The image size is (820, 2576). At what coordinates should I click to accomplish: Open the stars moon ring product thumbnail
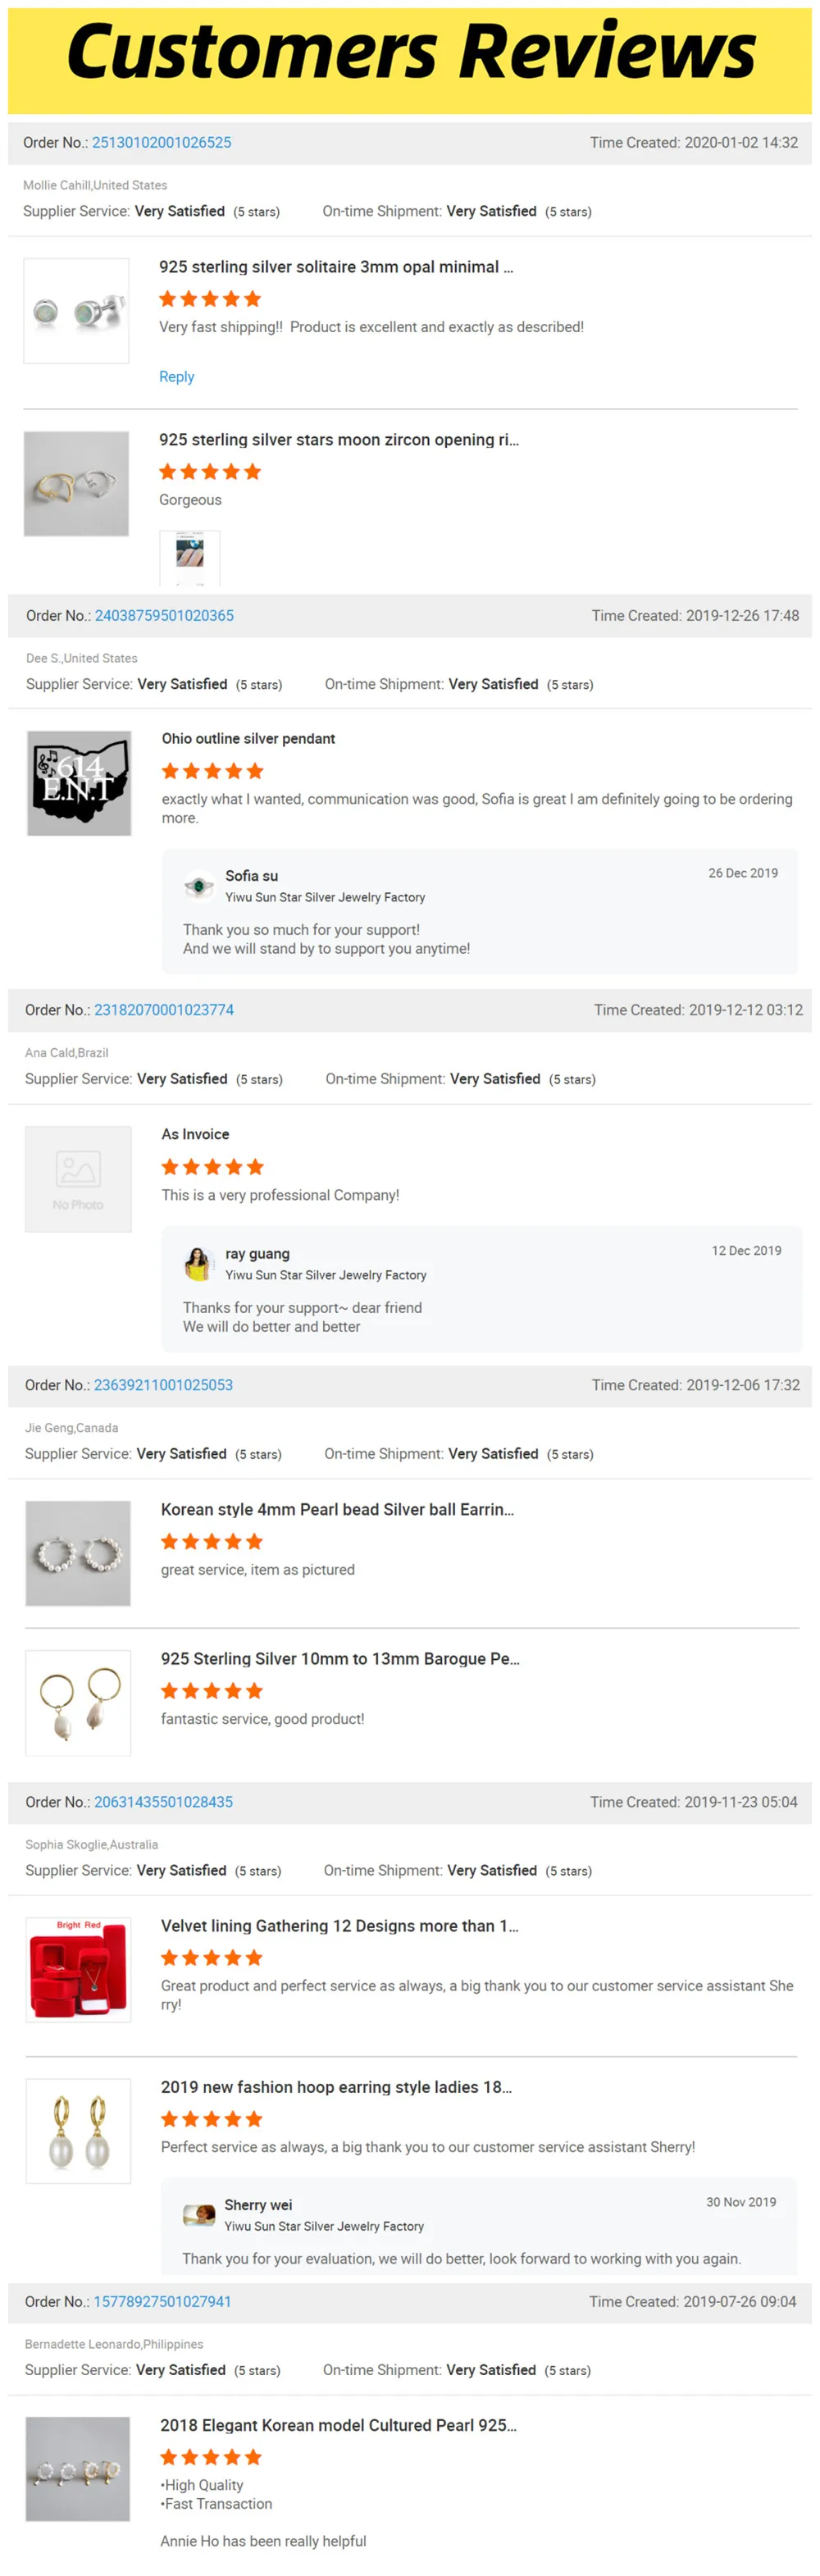[76, 484]
